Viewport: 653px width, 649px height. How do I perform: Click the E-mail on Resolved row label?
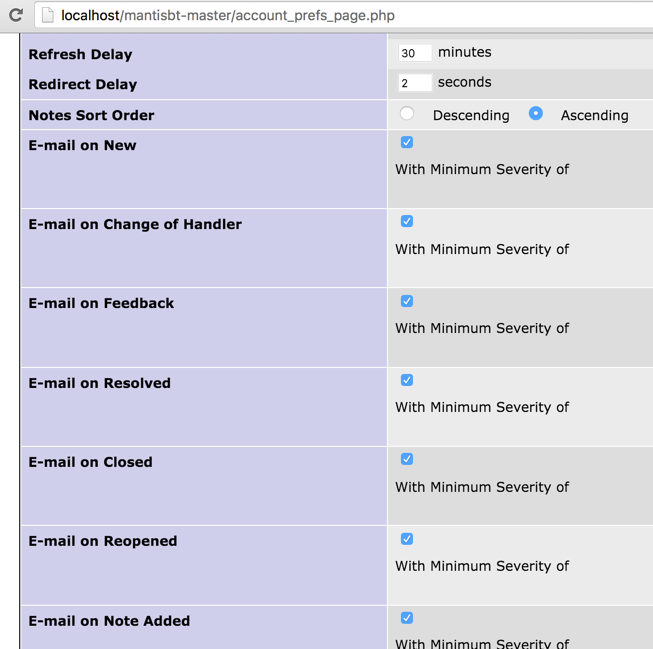point(99,383)
